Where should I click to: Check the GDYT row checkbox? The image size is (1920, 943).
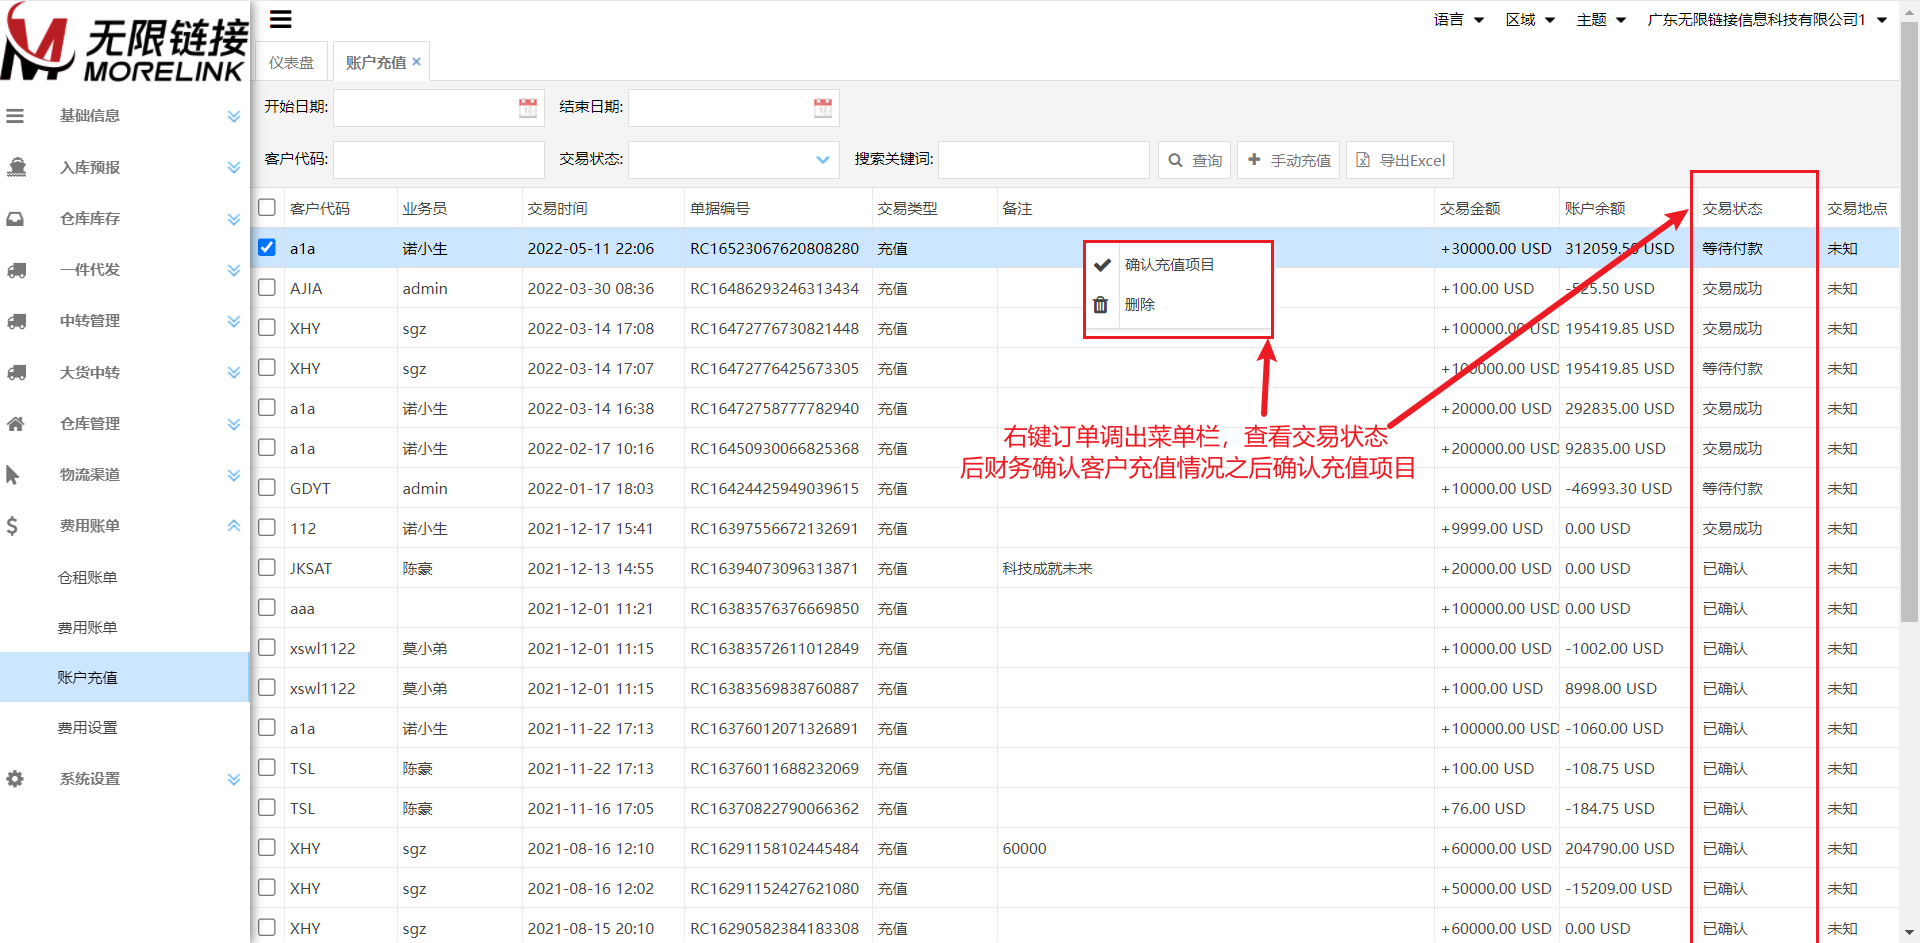pos(267,487)
